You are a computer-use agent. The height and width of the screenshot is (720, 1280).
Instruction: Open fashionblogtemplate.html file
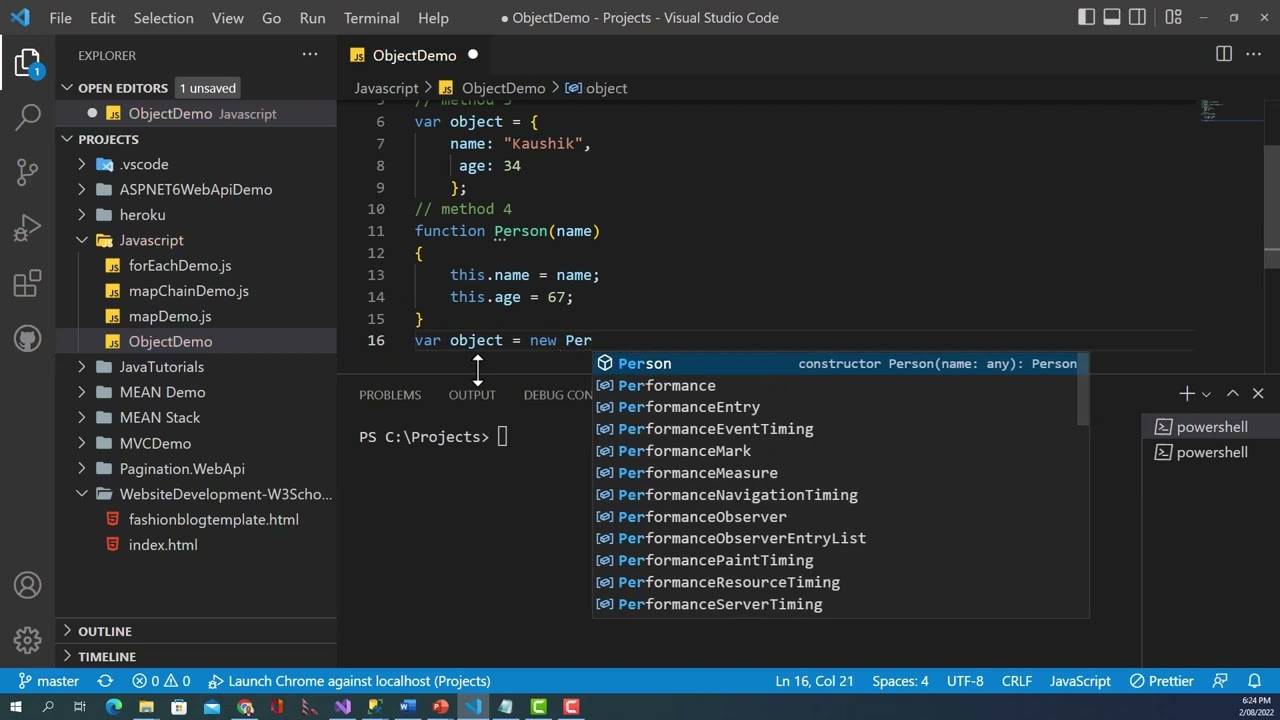(213, 519)
